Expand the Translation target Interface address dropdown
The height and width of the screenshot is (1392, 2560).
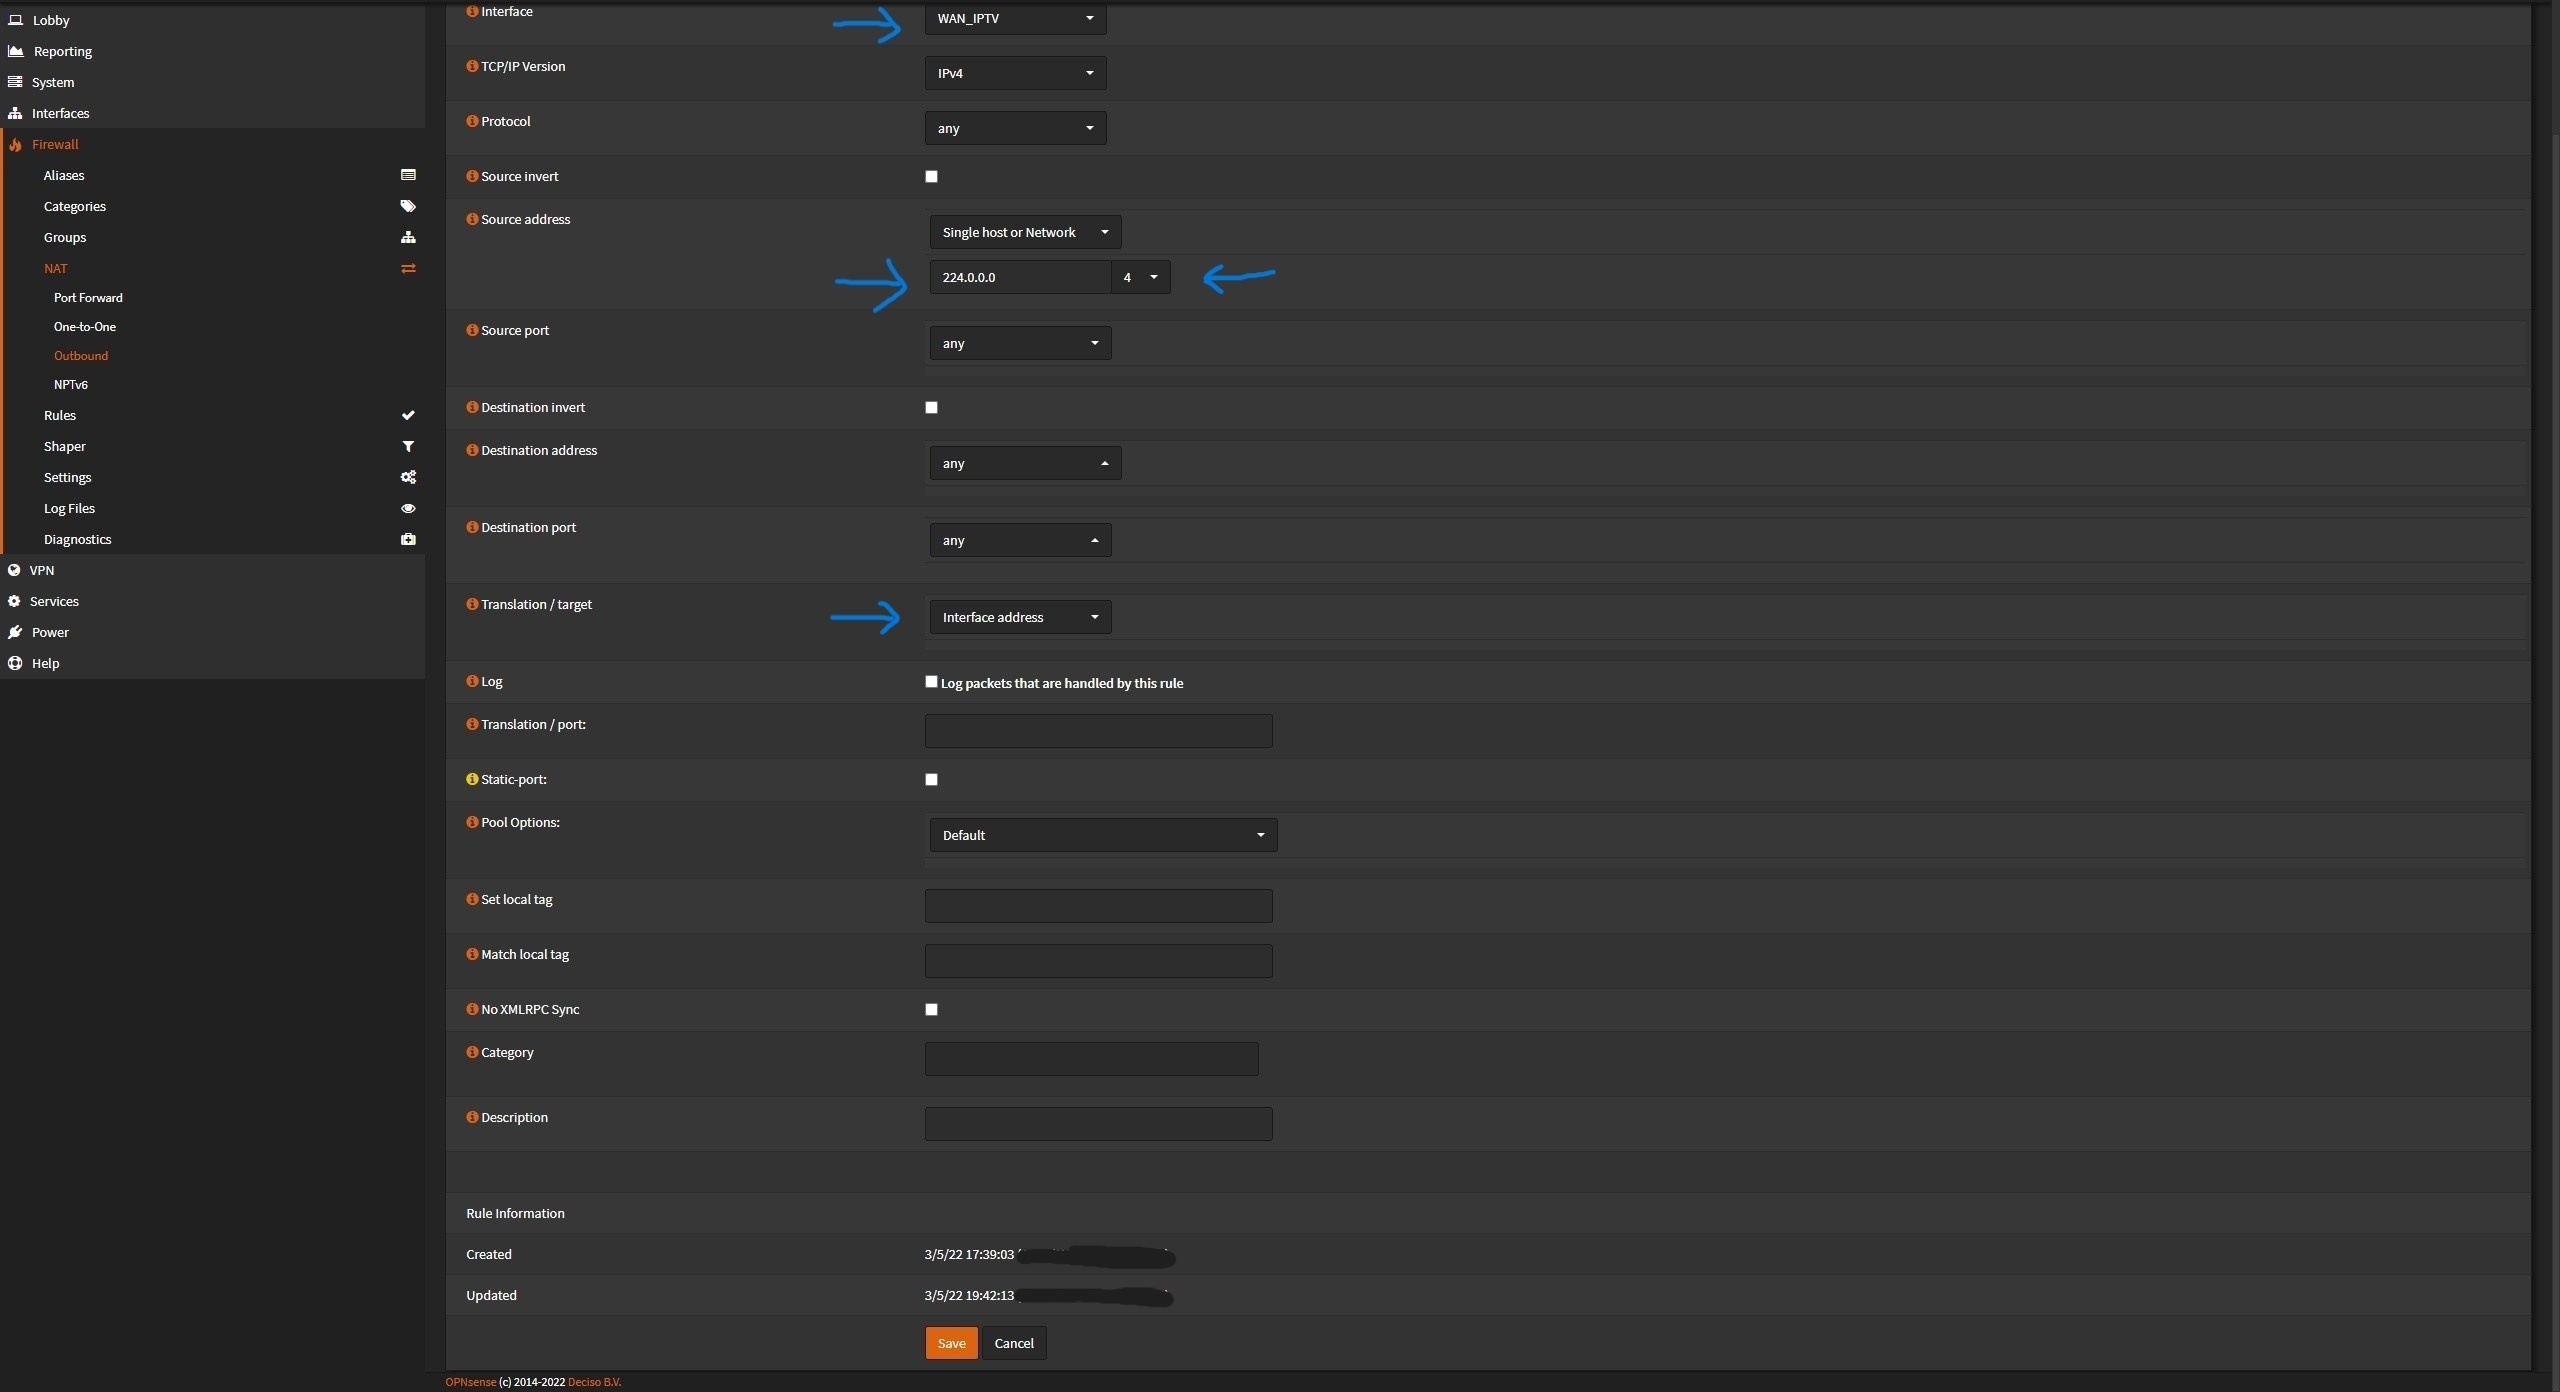pos(1019,617)
